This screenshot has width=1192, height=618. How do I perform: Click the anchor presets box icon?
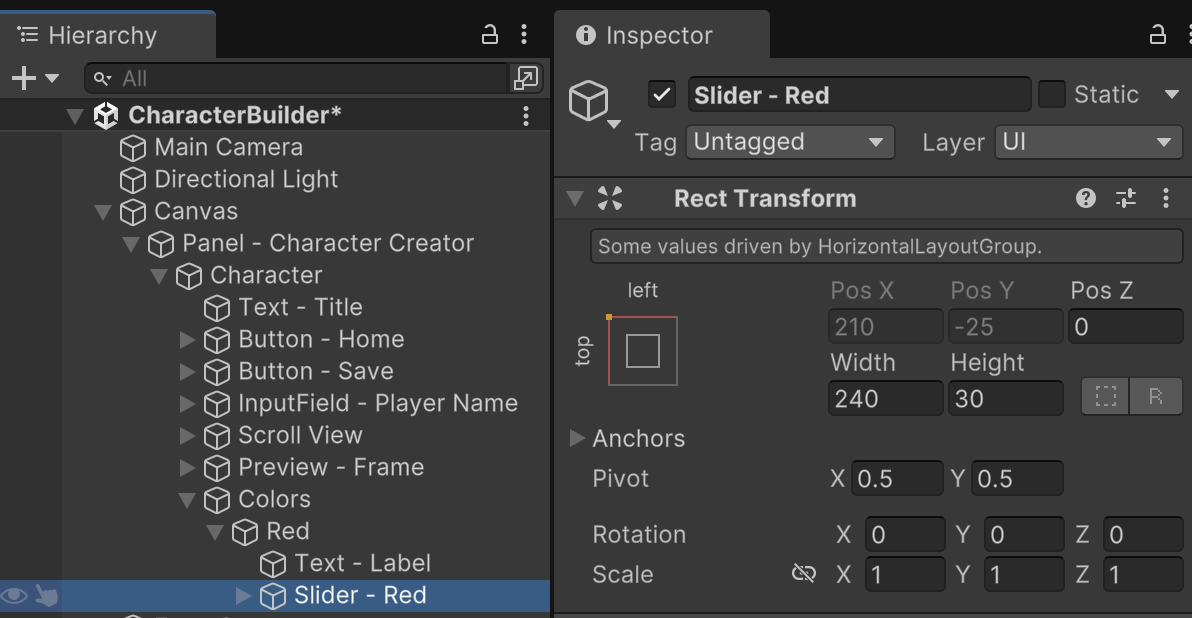pos(642,351)
